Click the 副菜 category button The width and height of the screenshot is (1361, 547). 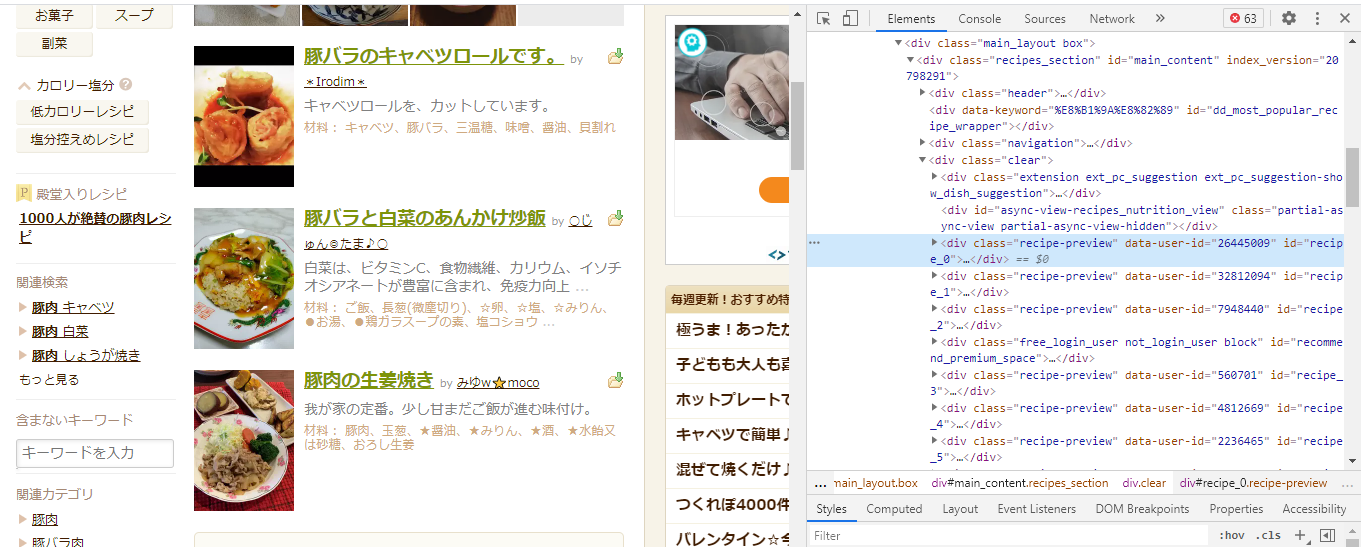click(55, 44)
